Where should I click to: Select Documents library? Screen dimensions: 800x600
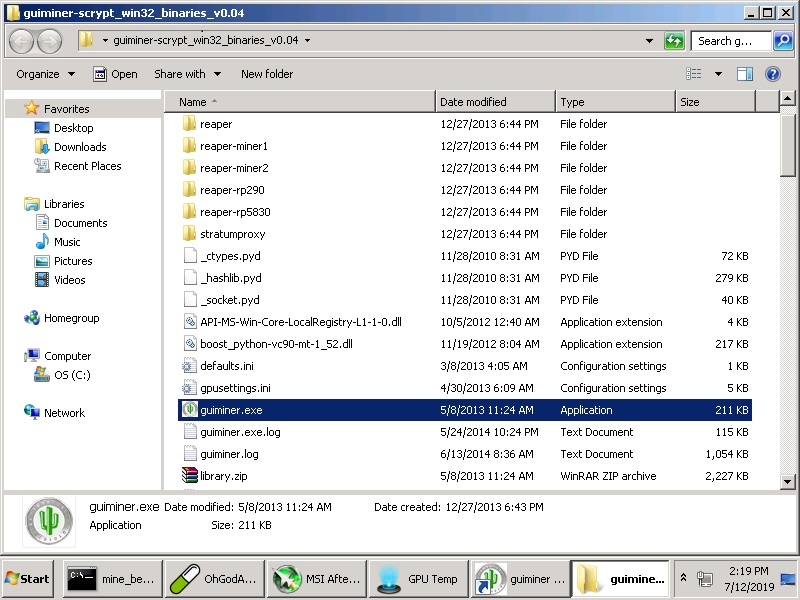click(81, 223)
